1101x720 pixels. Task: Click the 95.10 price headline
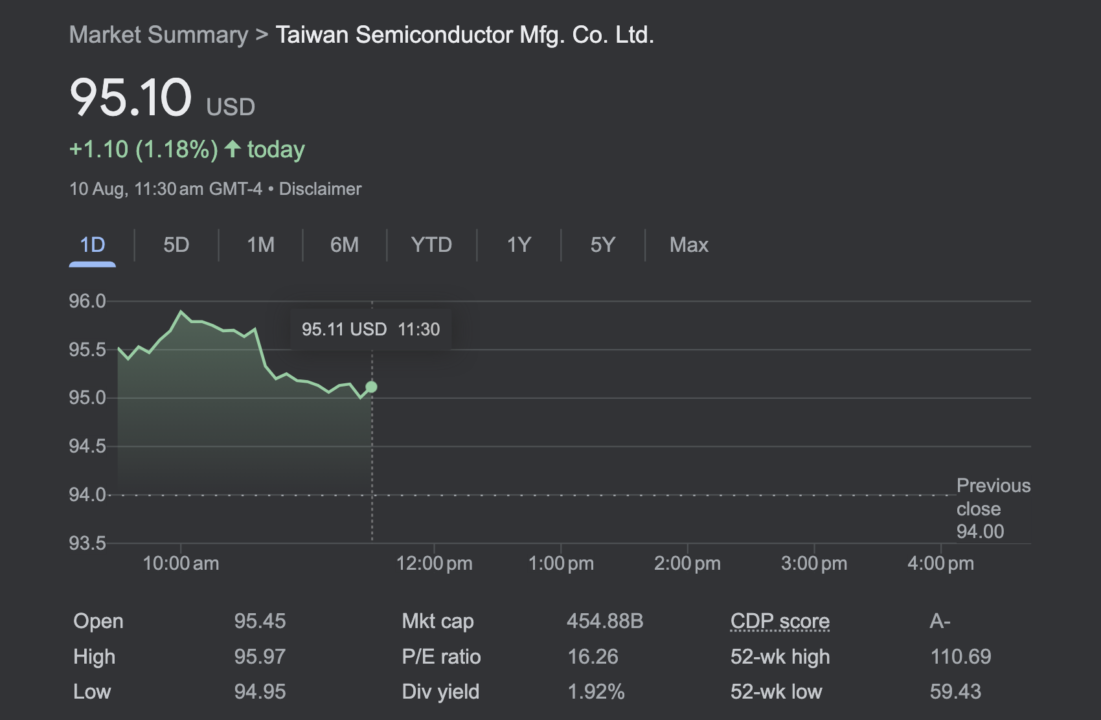pyautogui.click(x=131, y=97)
